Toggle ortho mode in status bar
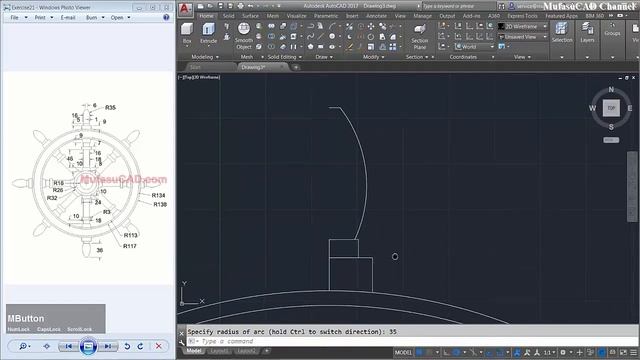This screenshot has width=640, height=360. [x=447, y=352]
